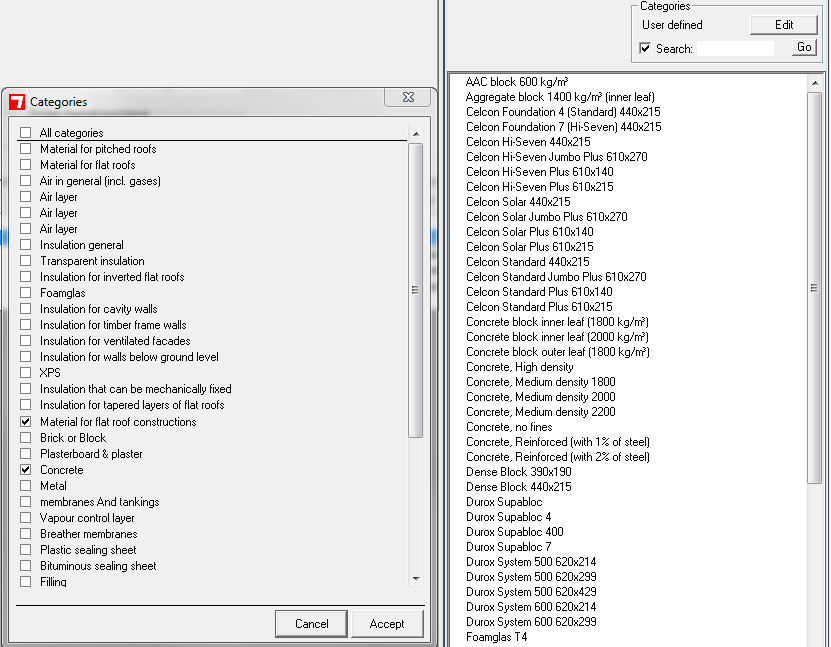
Task: Enable Vapour control layer checkbox
Action: 25,517
